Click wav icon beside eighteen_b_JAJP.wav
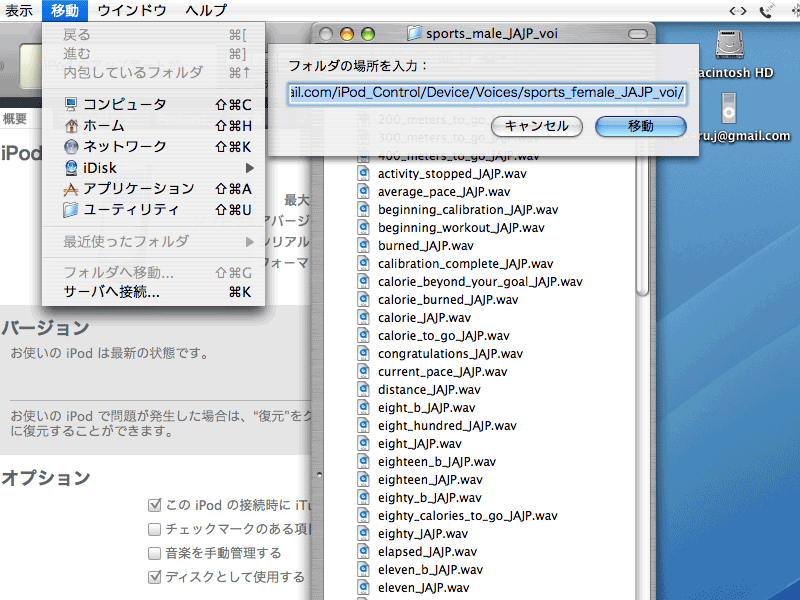Screen dimensions: 800x600 (363, 461)
